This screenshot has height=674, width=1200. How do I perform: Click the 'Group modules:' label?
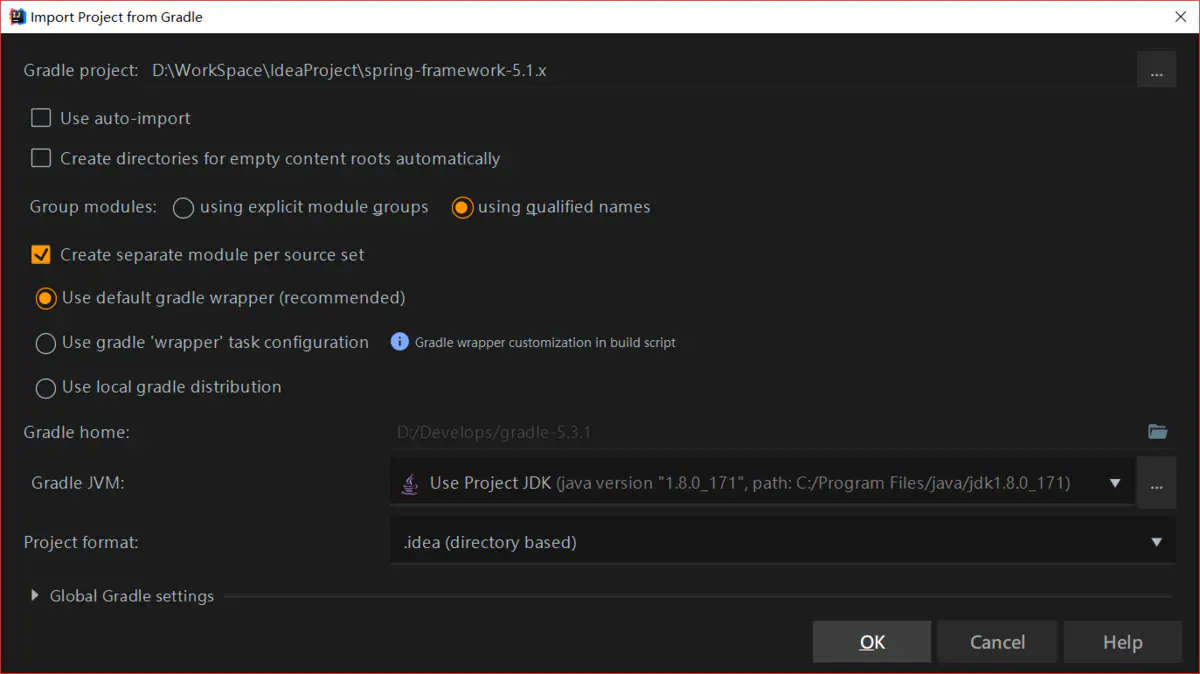(x=93, y=207)
